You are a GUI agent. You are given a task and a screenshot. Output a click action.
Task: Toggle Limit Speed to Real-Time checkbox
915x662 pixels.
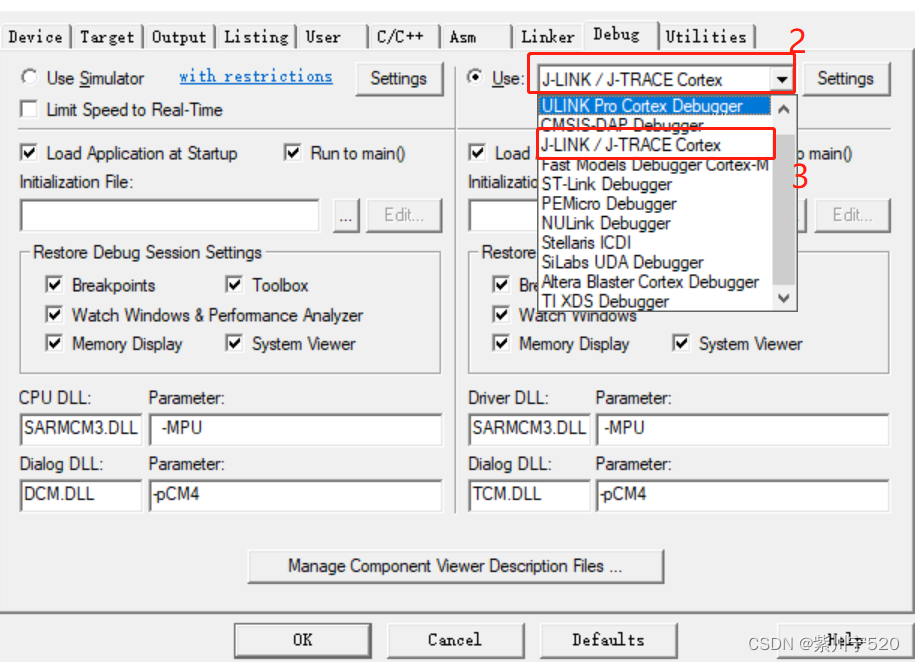point(29,109)
